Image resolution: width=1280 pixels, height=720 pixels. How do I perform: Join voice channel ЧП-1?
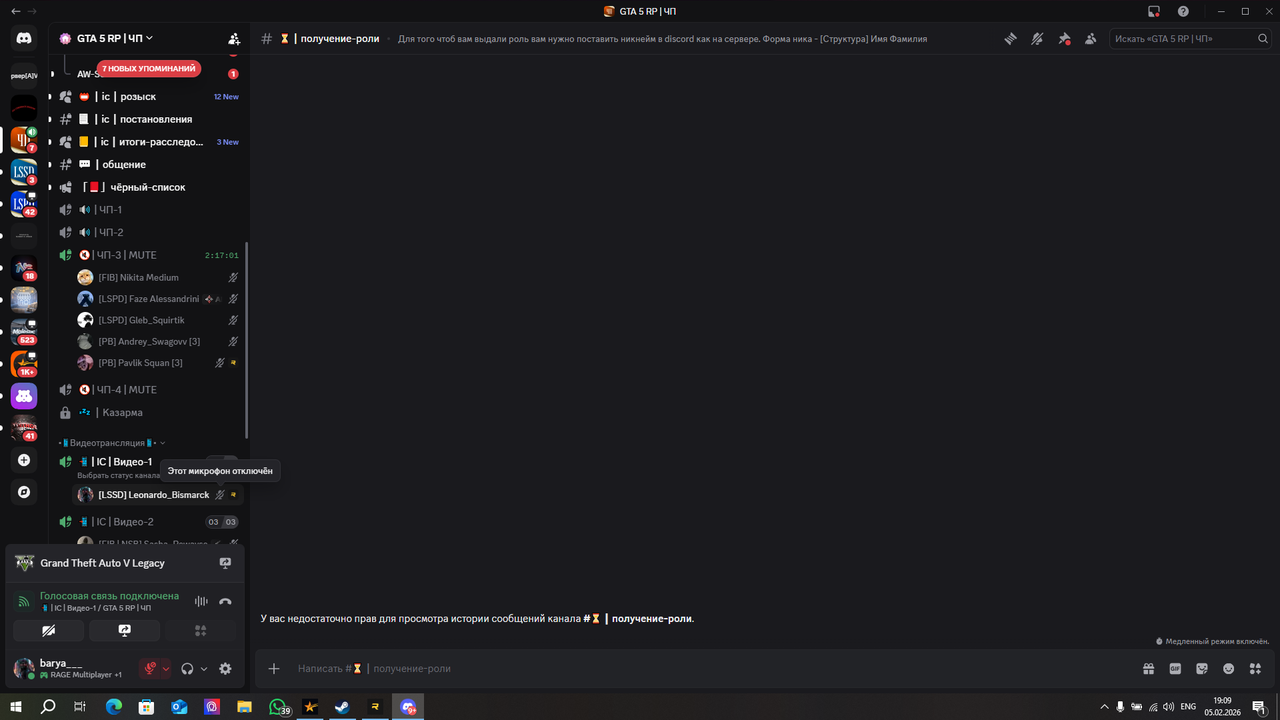(147, 210)
